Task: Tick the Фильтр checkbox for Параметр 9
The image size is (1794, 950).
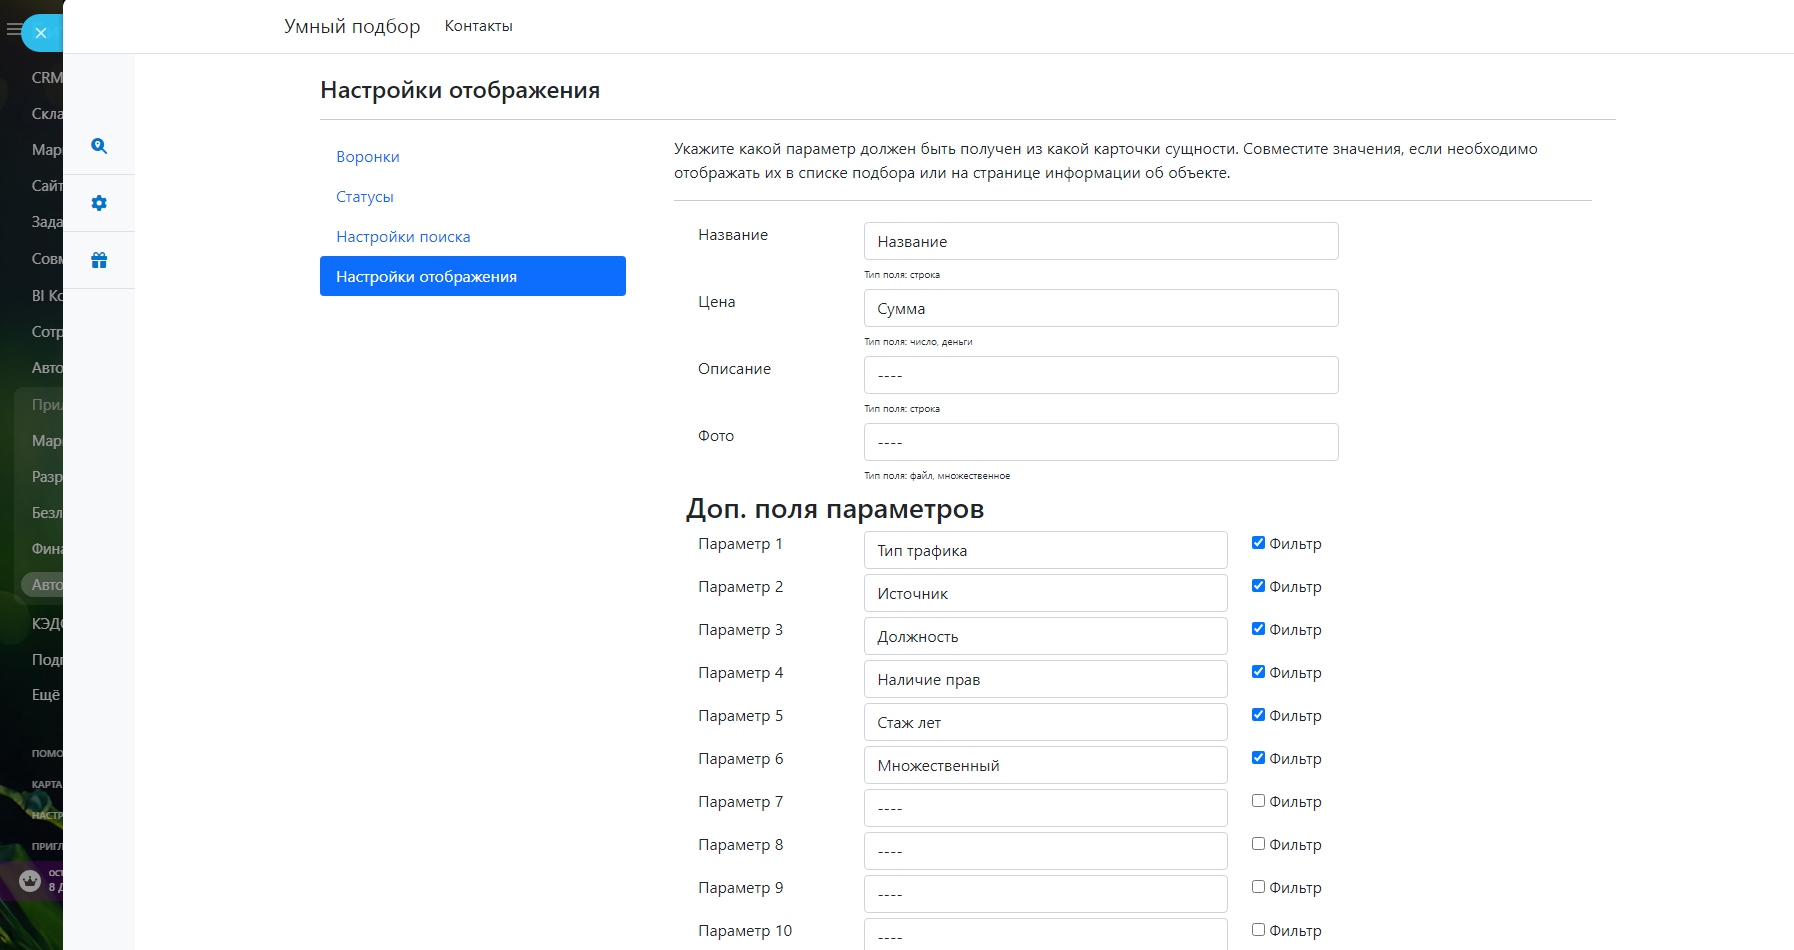Action: [x=1258, y=887]
